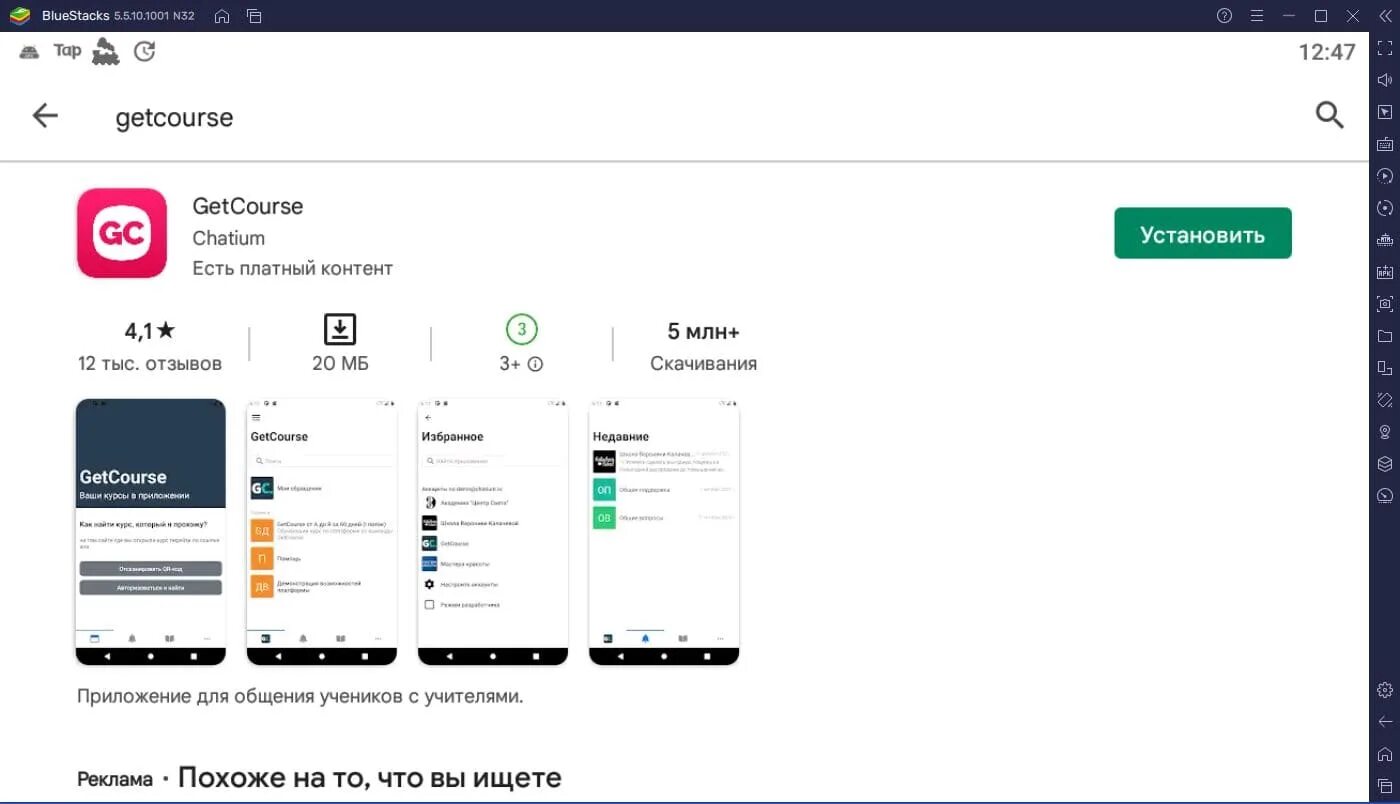This screenshot has height=804, width=1400.
Task: Click the Есть платный контент label
Action: click(x=293, y=268)
